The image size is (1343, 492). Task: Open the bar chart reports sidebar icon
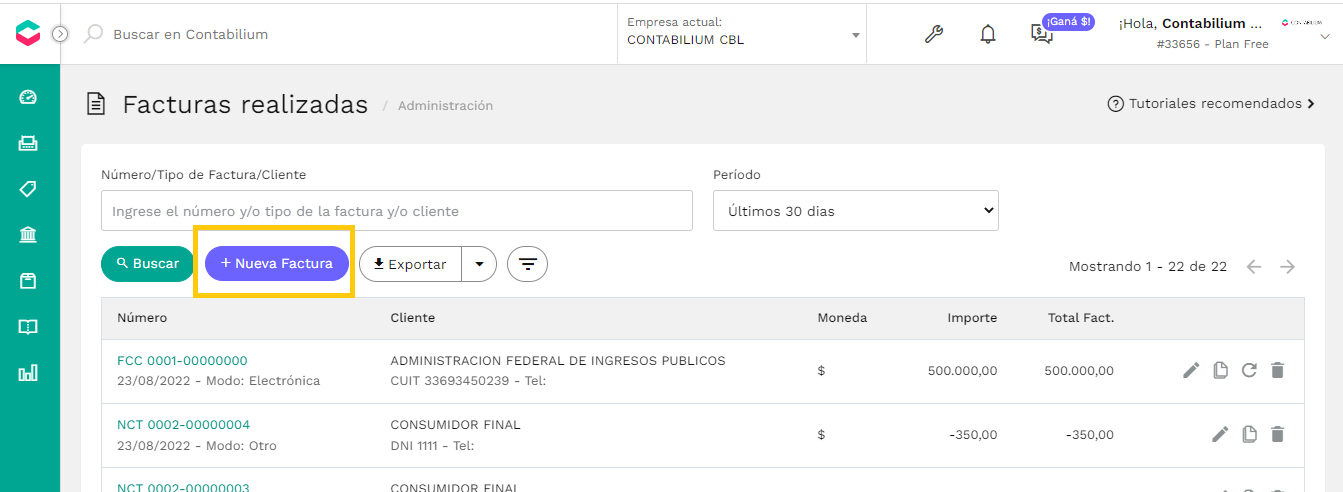(x=28, y=373)
